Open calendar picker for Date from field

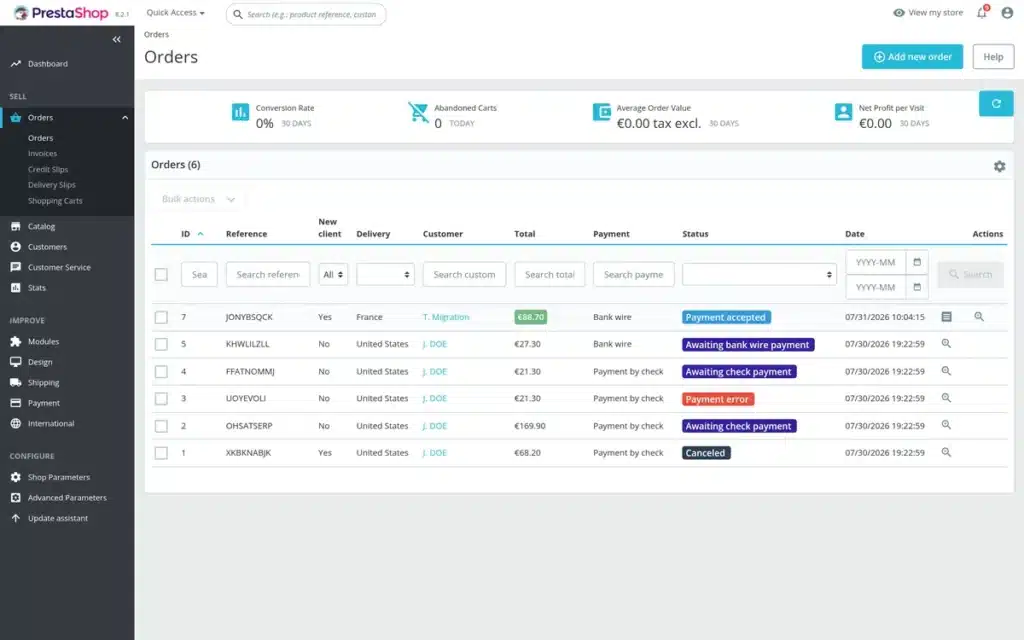point(917,262)
